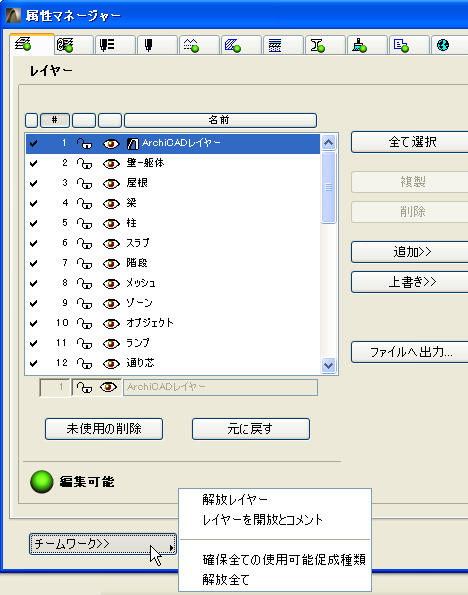
Task: Toggle lock icon for オブジェクト layer
Action: pyautogui.click(x=84, y=324)
